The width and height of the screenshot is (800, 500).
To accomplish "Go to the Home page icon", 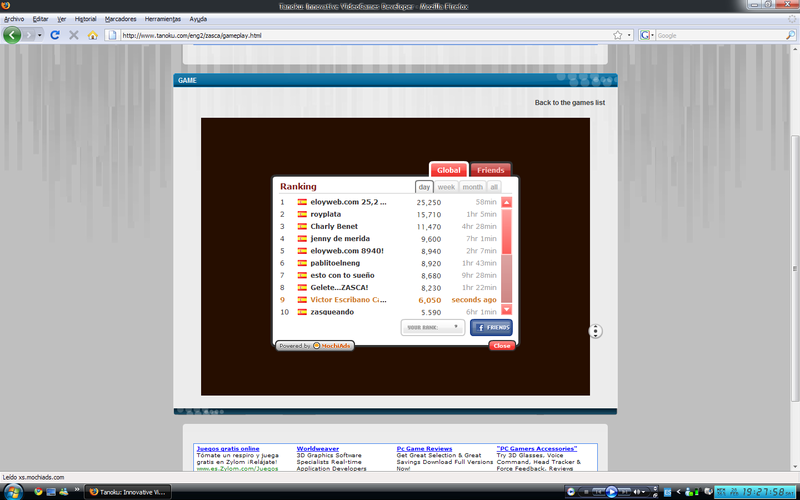I will tap(93, 35).
